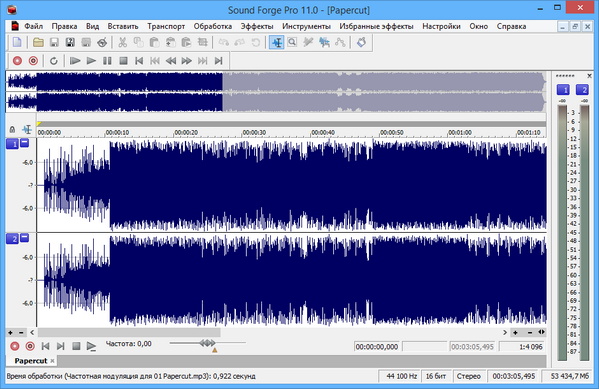Toggle Loop Playback in the transport toolbar

click(54, 61)
